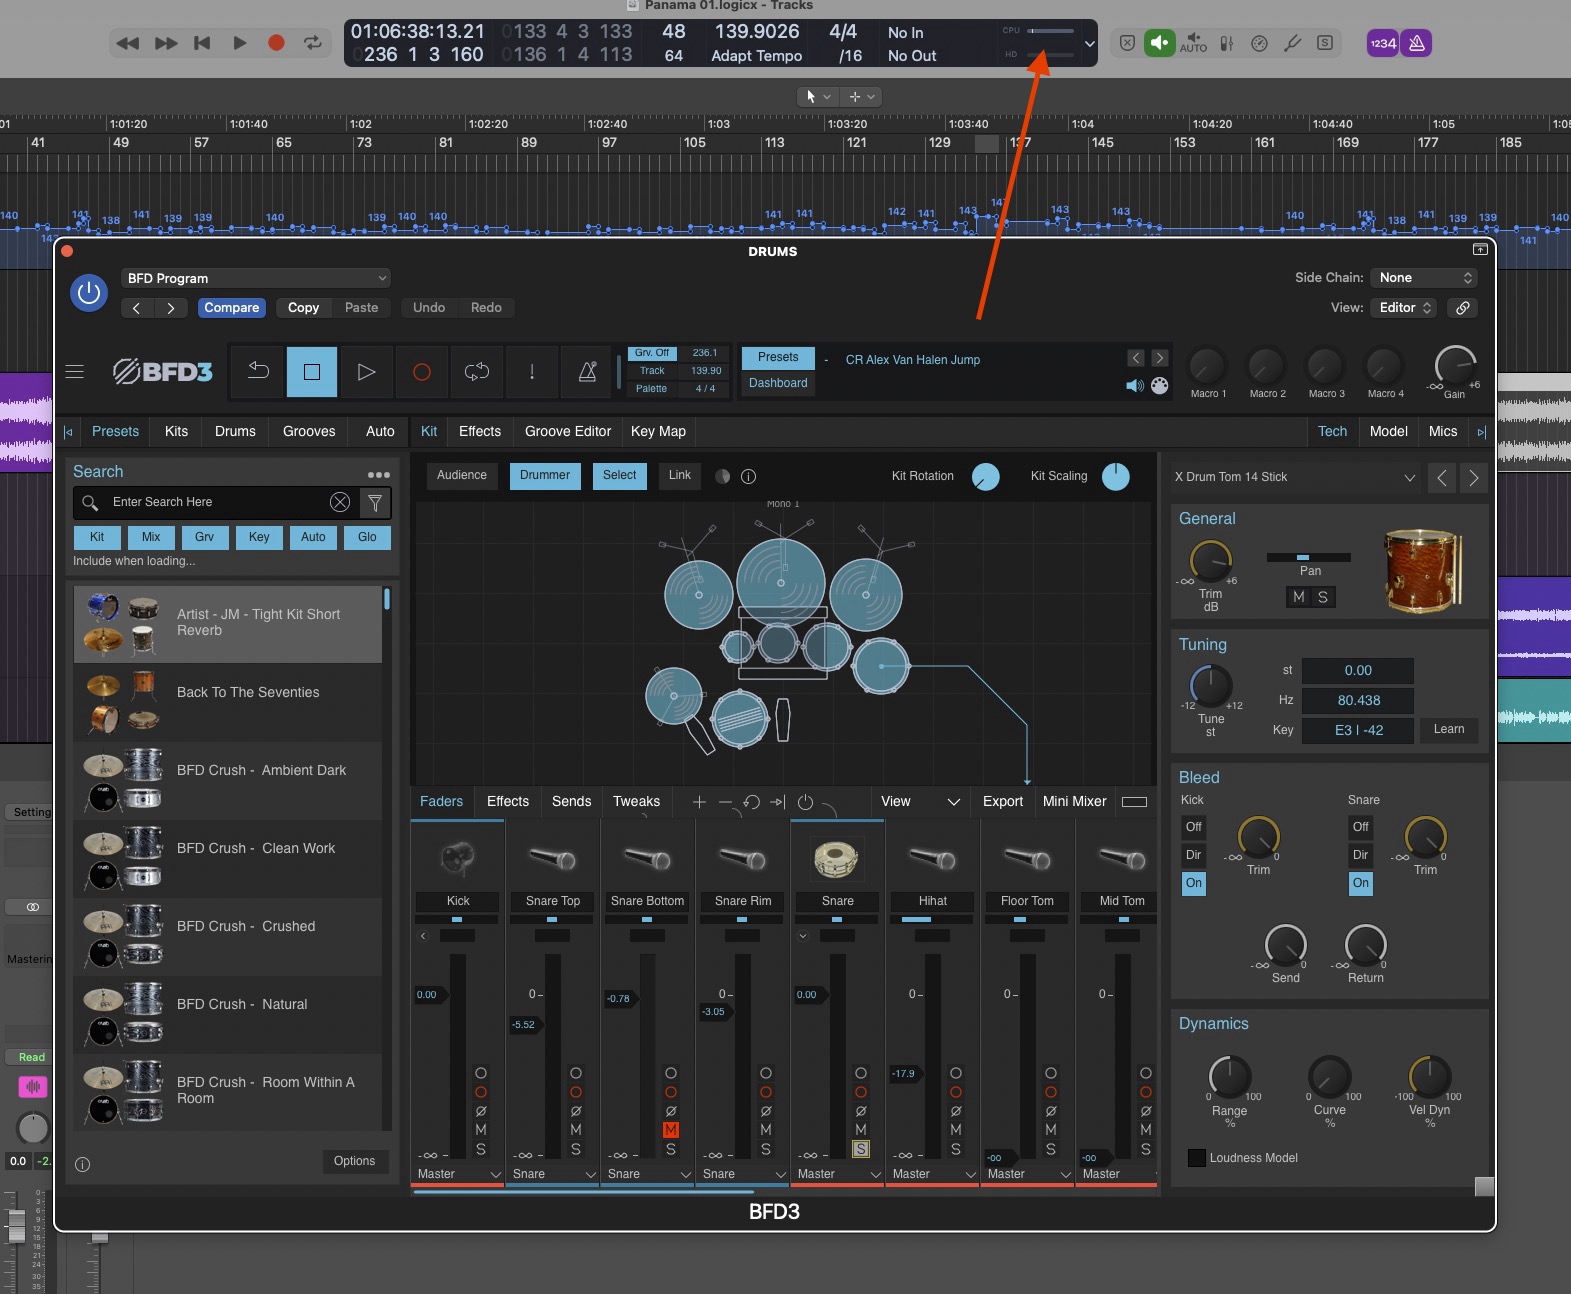This screenshot has height=1294, width=1571.
Task: Open the BFD Program preset dropdown
Action: [256, 278]
